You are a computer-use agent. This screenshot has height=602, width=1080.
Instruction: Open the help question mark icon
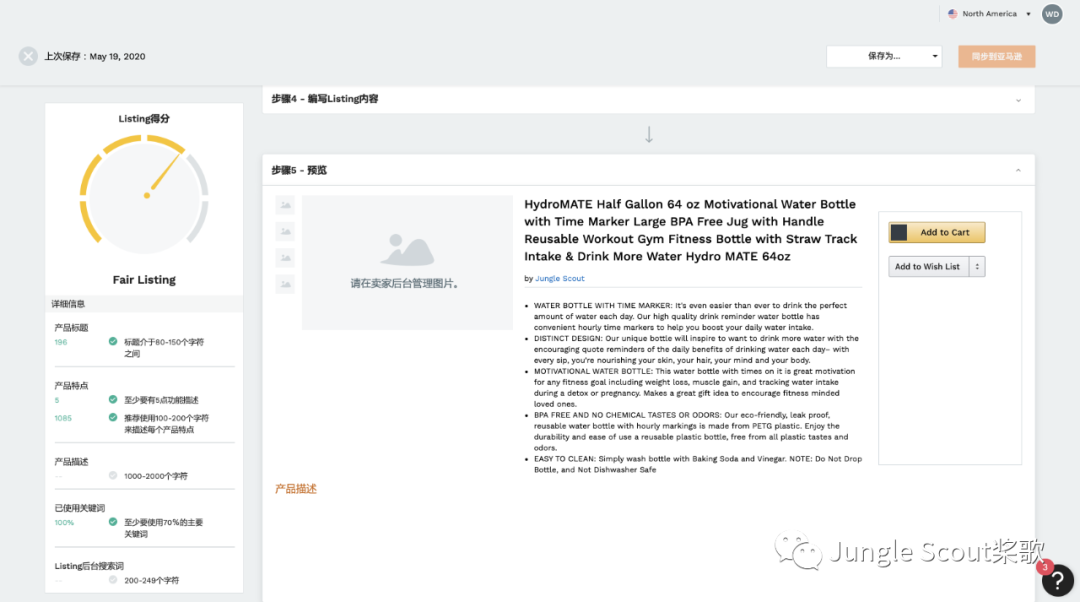coord(1057,581)
